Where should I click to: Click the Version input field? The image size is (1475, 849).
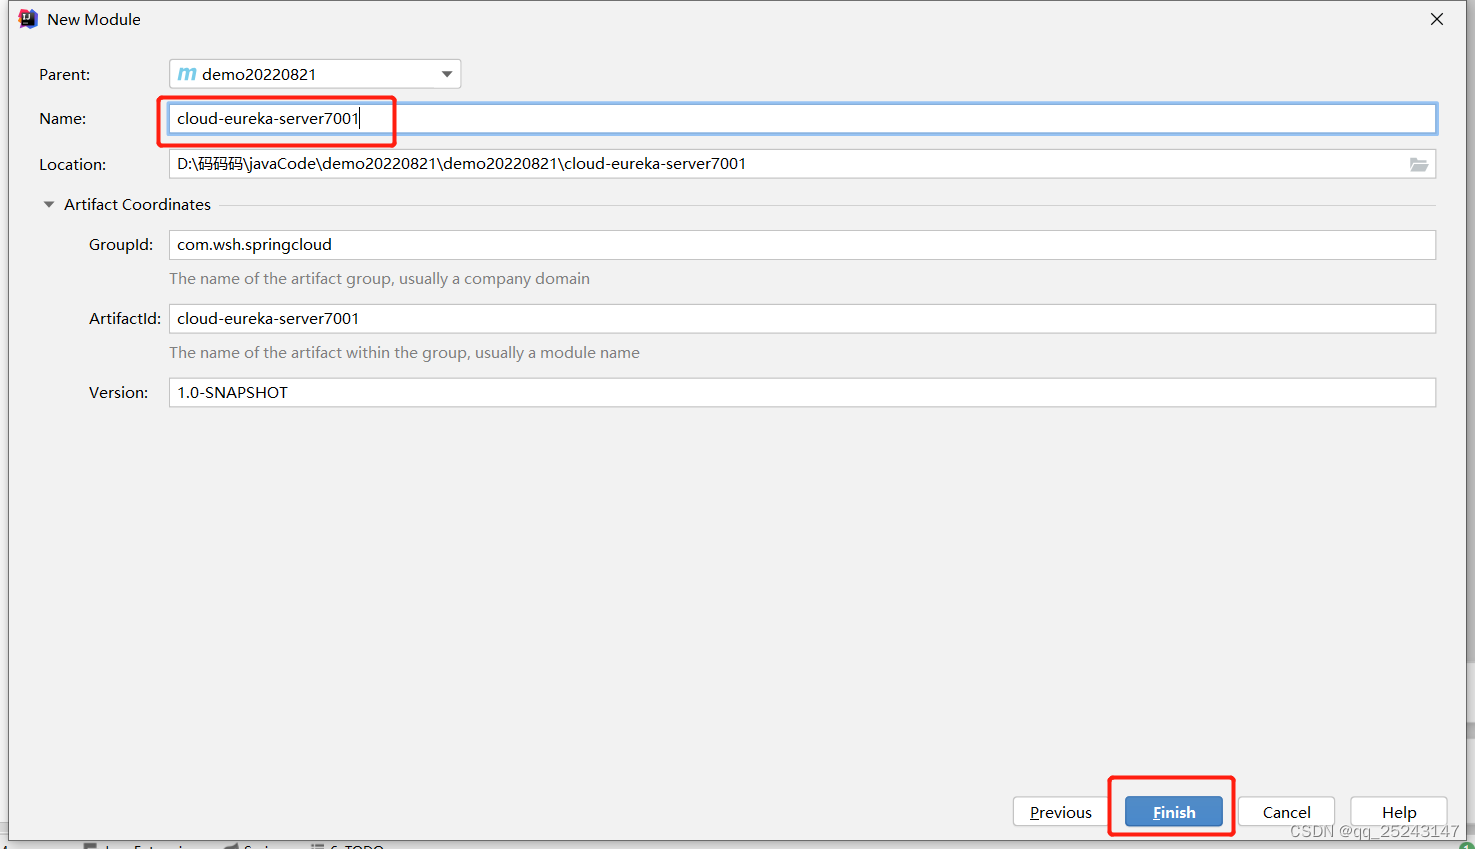pyautogui.click(x=802, y=393)
